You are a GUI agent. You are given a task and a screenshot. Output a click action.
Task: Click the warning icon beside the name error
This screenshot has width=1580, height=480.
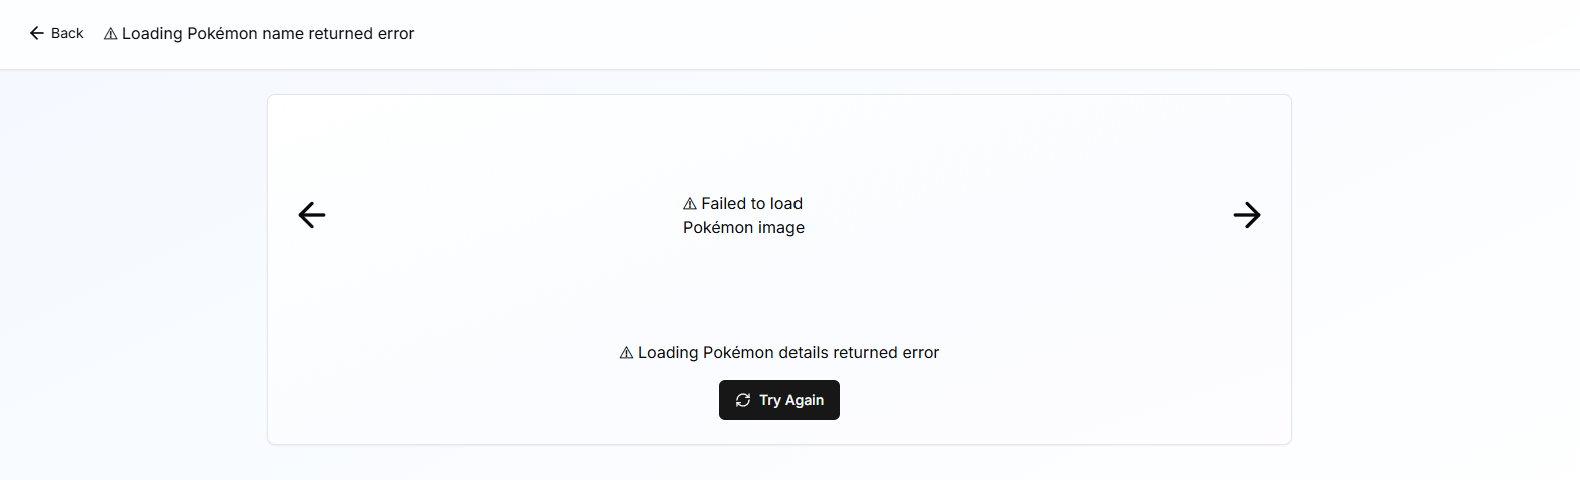(111, 34)
